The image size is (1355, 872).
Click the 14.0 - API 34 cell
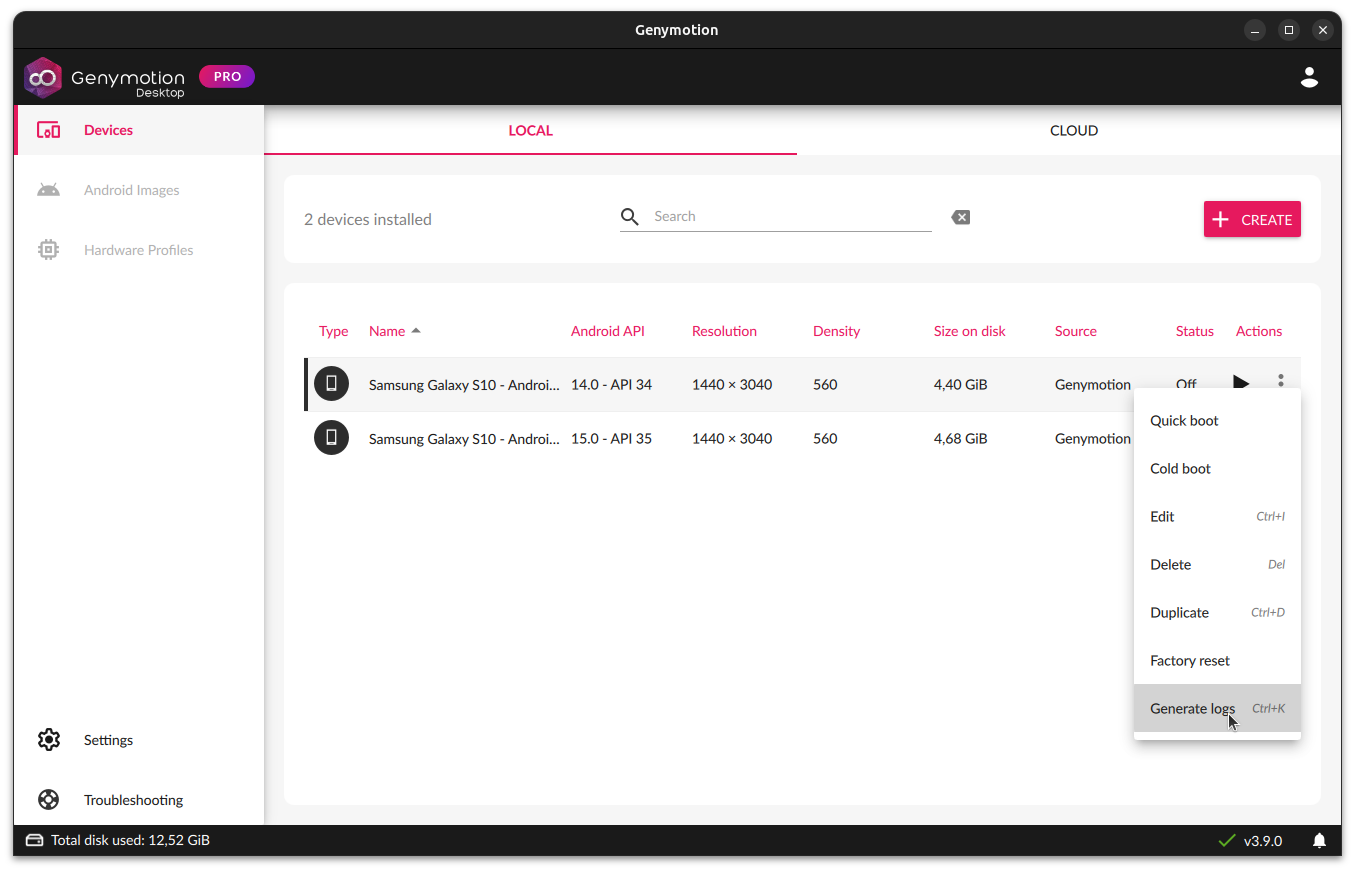coord(611,385)
